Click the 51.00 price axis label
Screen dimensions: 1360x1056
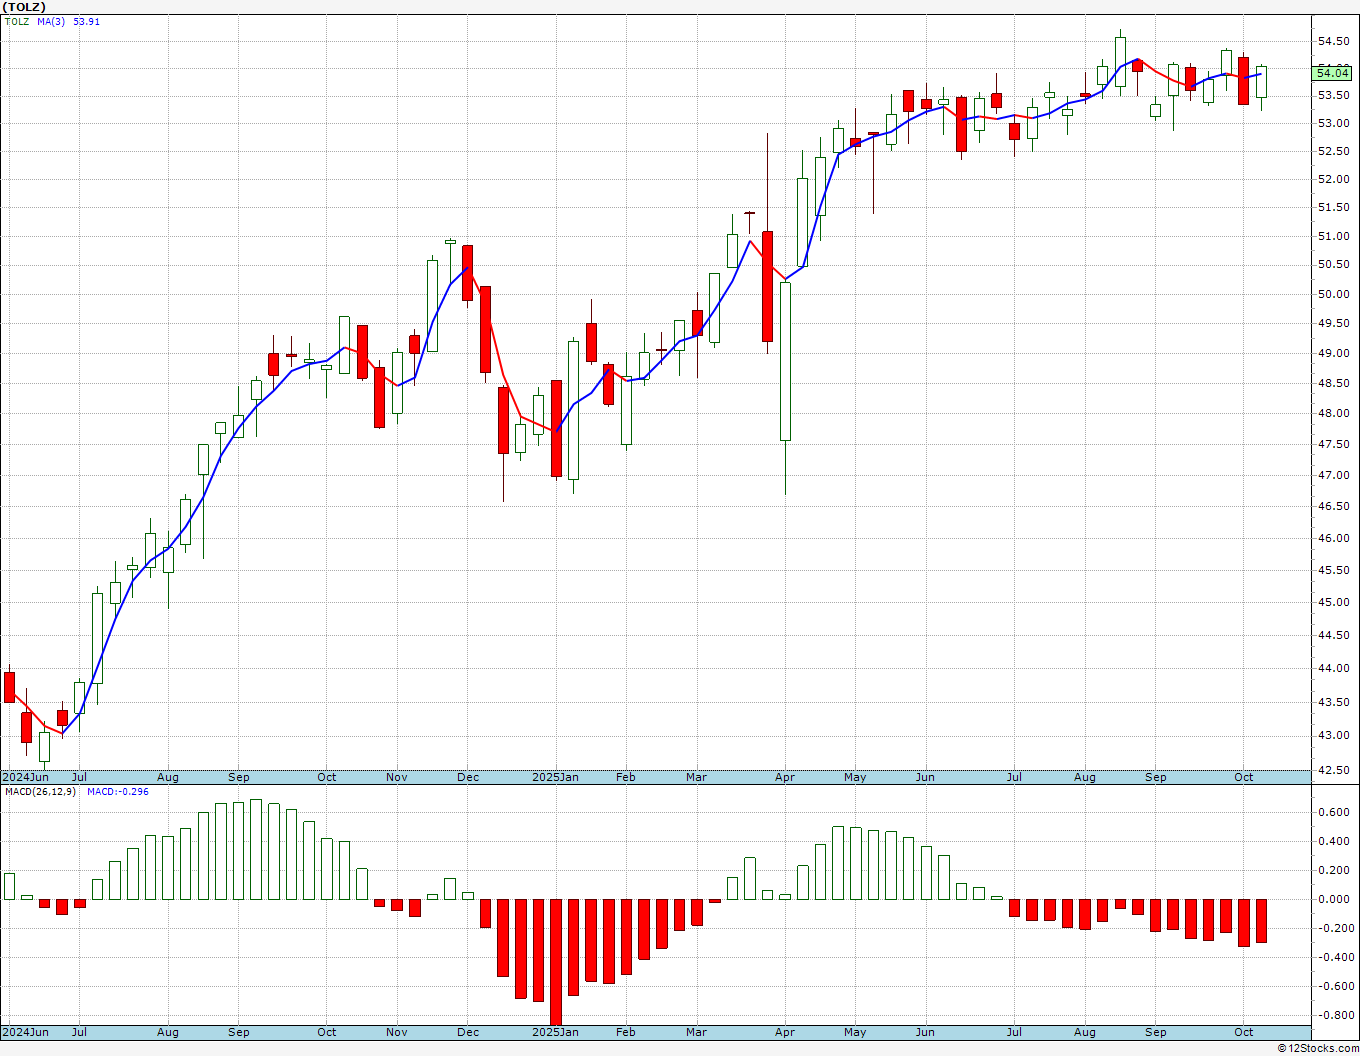pyautogui.click(x=1334, y=236)
